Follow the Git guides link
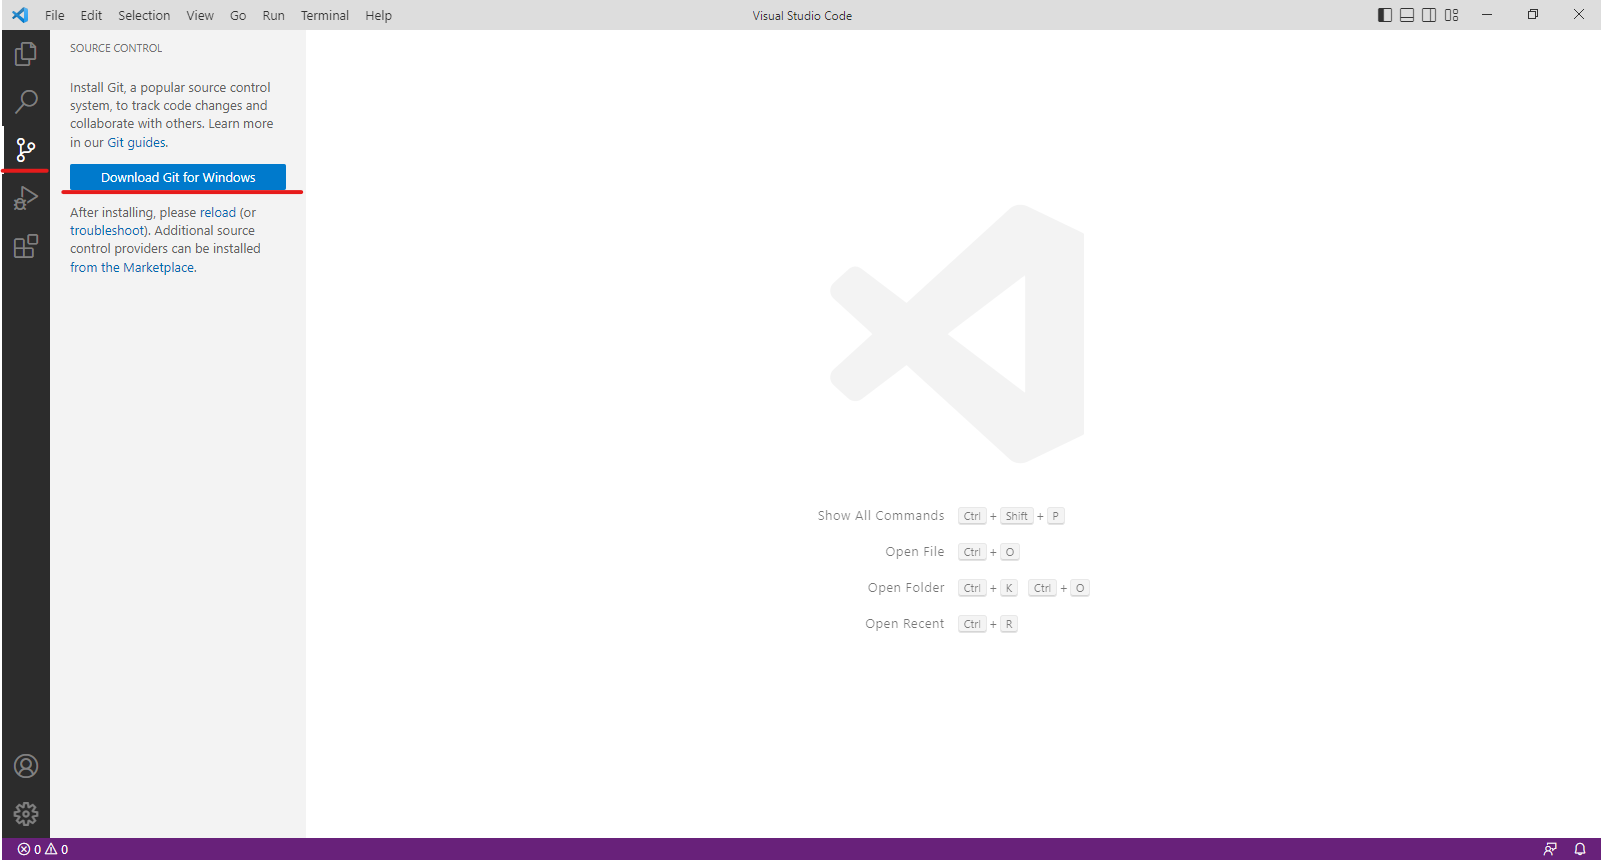This screenshot has width=1601, height=860. click(137, 143)
